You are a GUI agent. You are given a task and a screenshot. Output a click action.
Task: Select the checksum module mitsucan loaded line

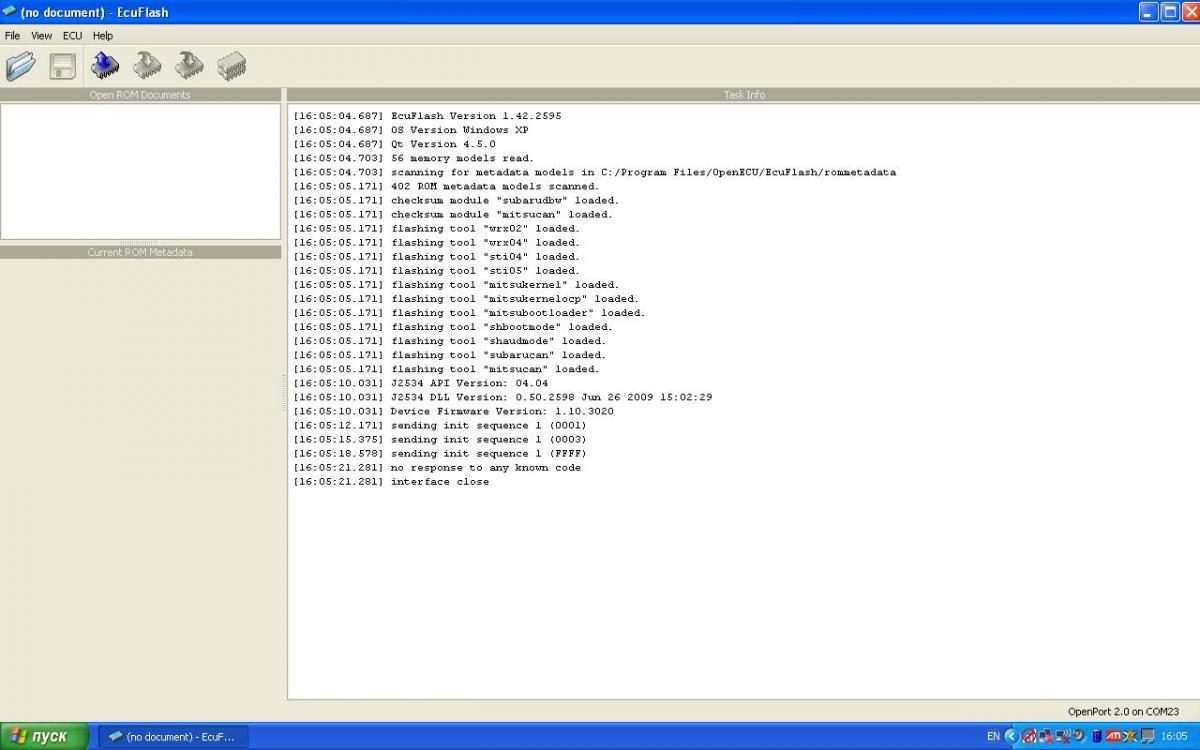click(x=453, y=214)
